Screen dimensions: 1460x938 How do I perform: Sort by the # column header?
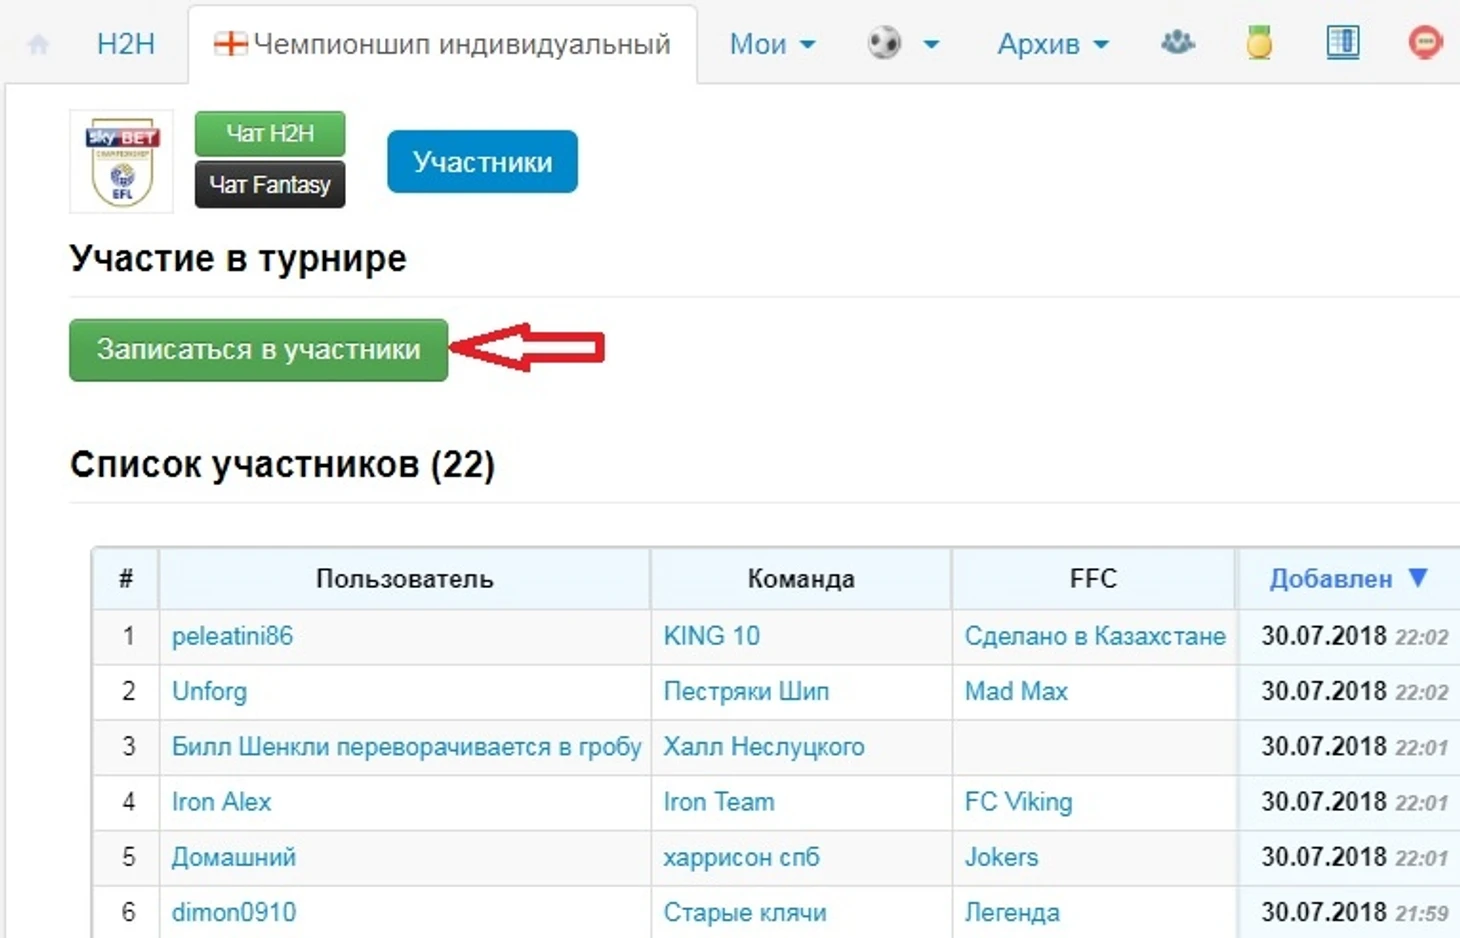126,578
